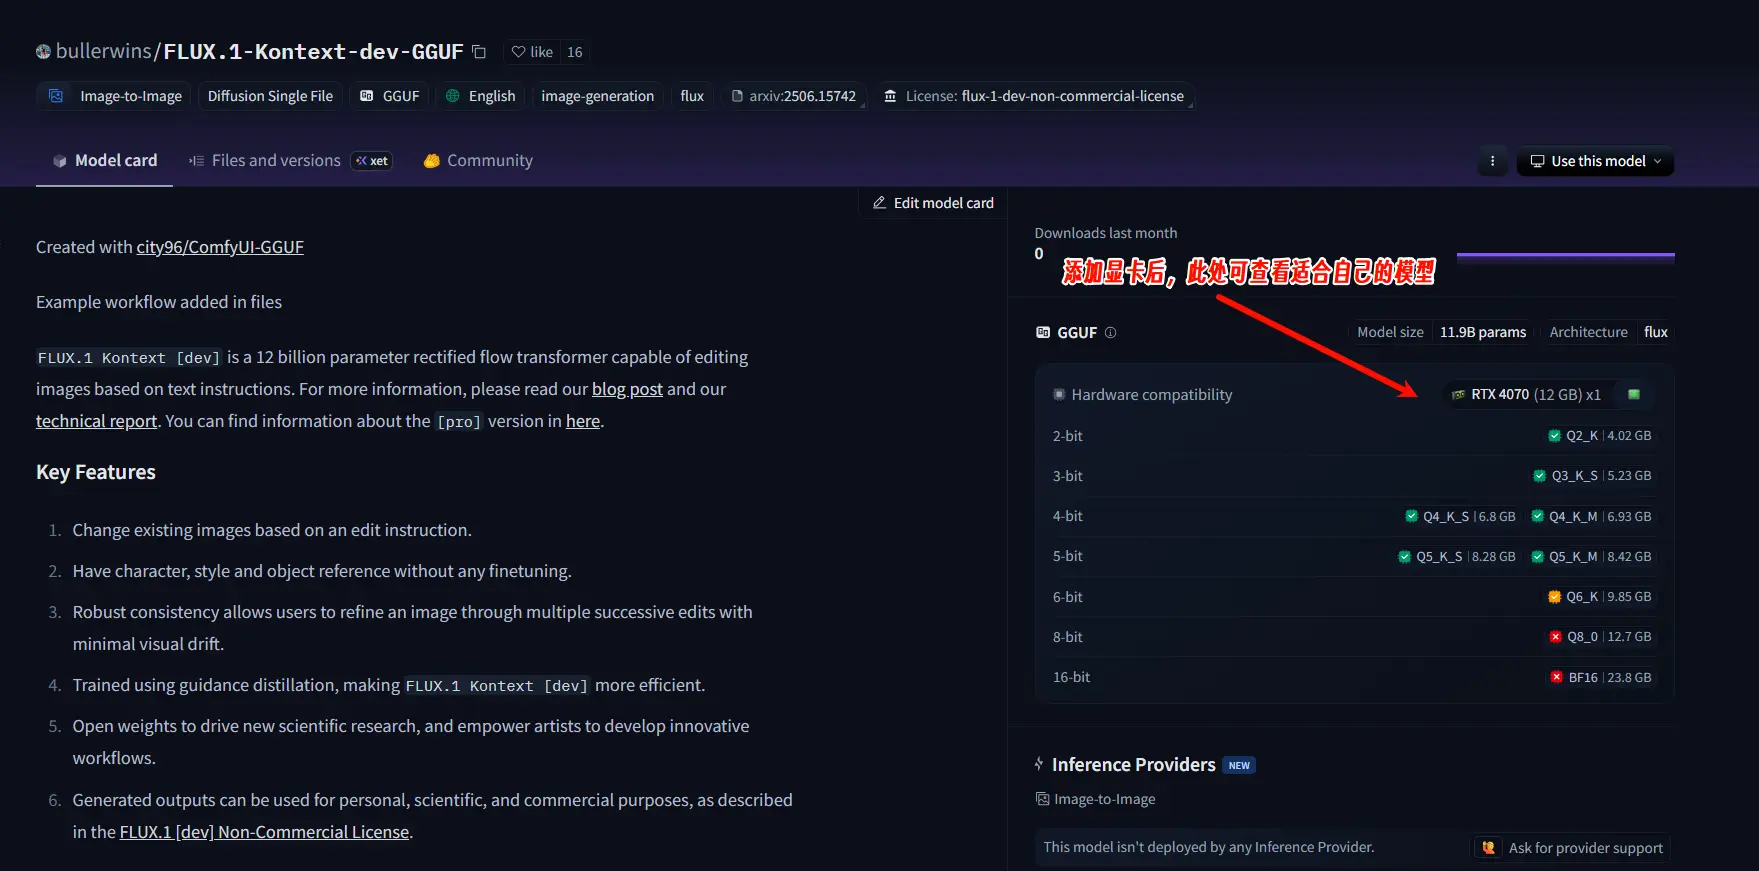Switch to Model card tab
Screen dimensions: 1759x871
105,160
